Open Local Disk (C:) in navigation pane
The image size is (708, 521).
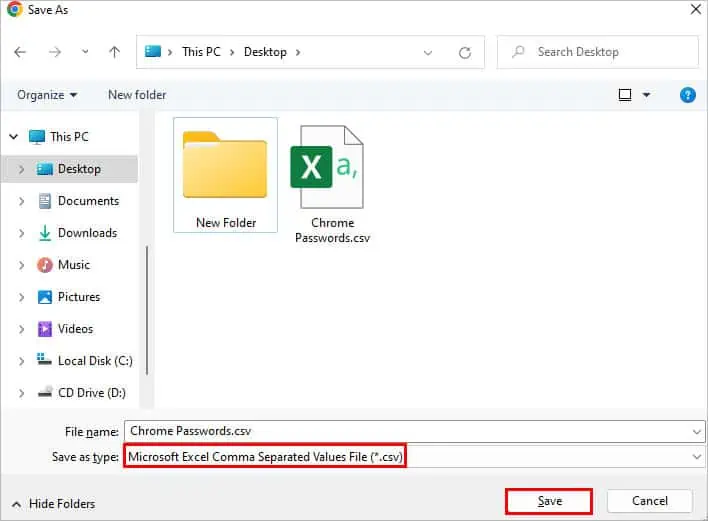click(x=85, y=361)
